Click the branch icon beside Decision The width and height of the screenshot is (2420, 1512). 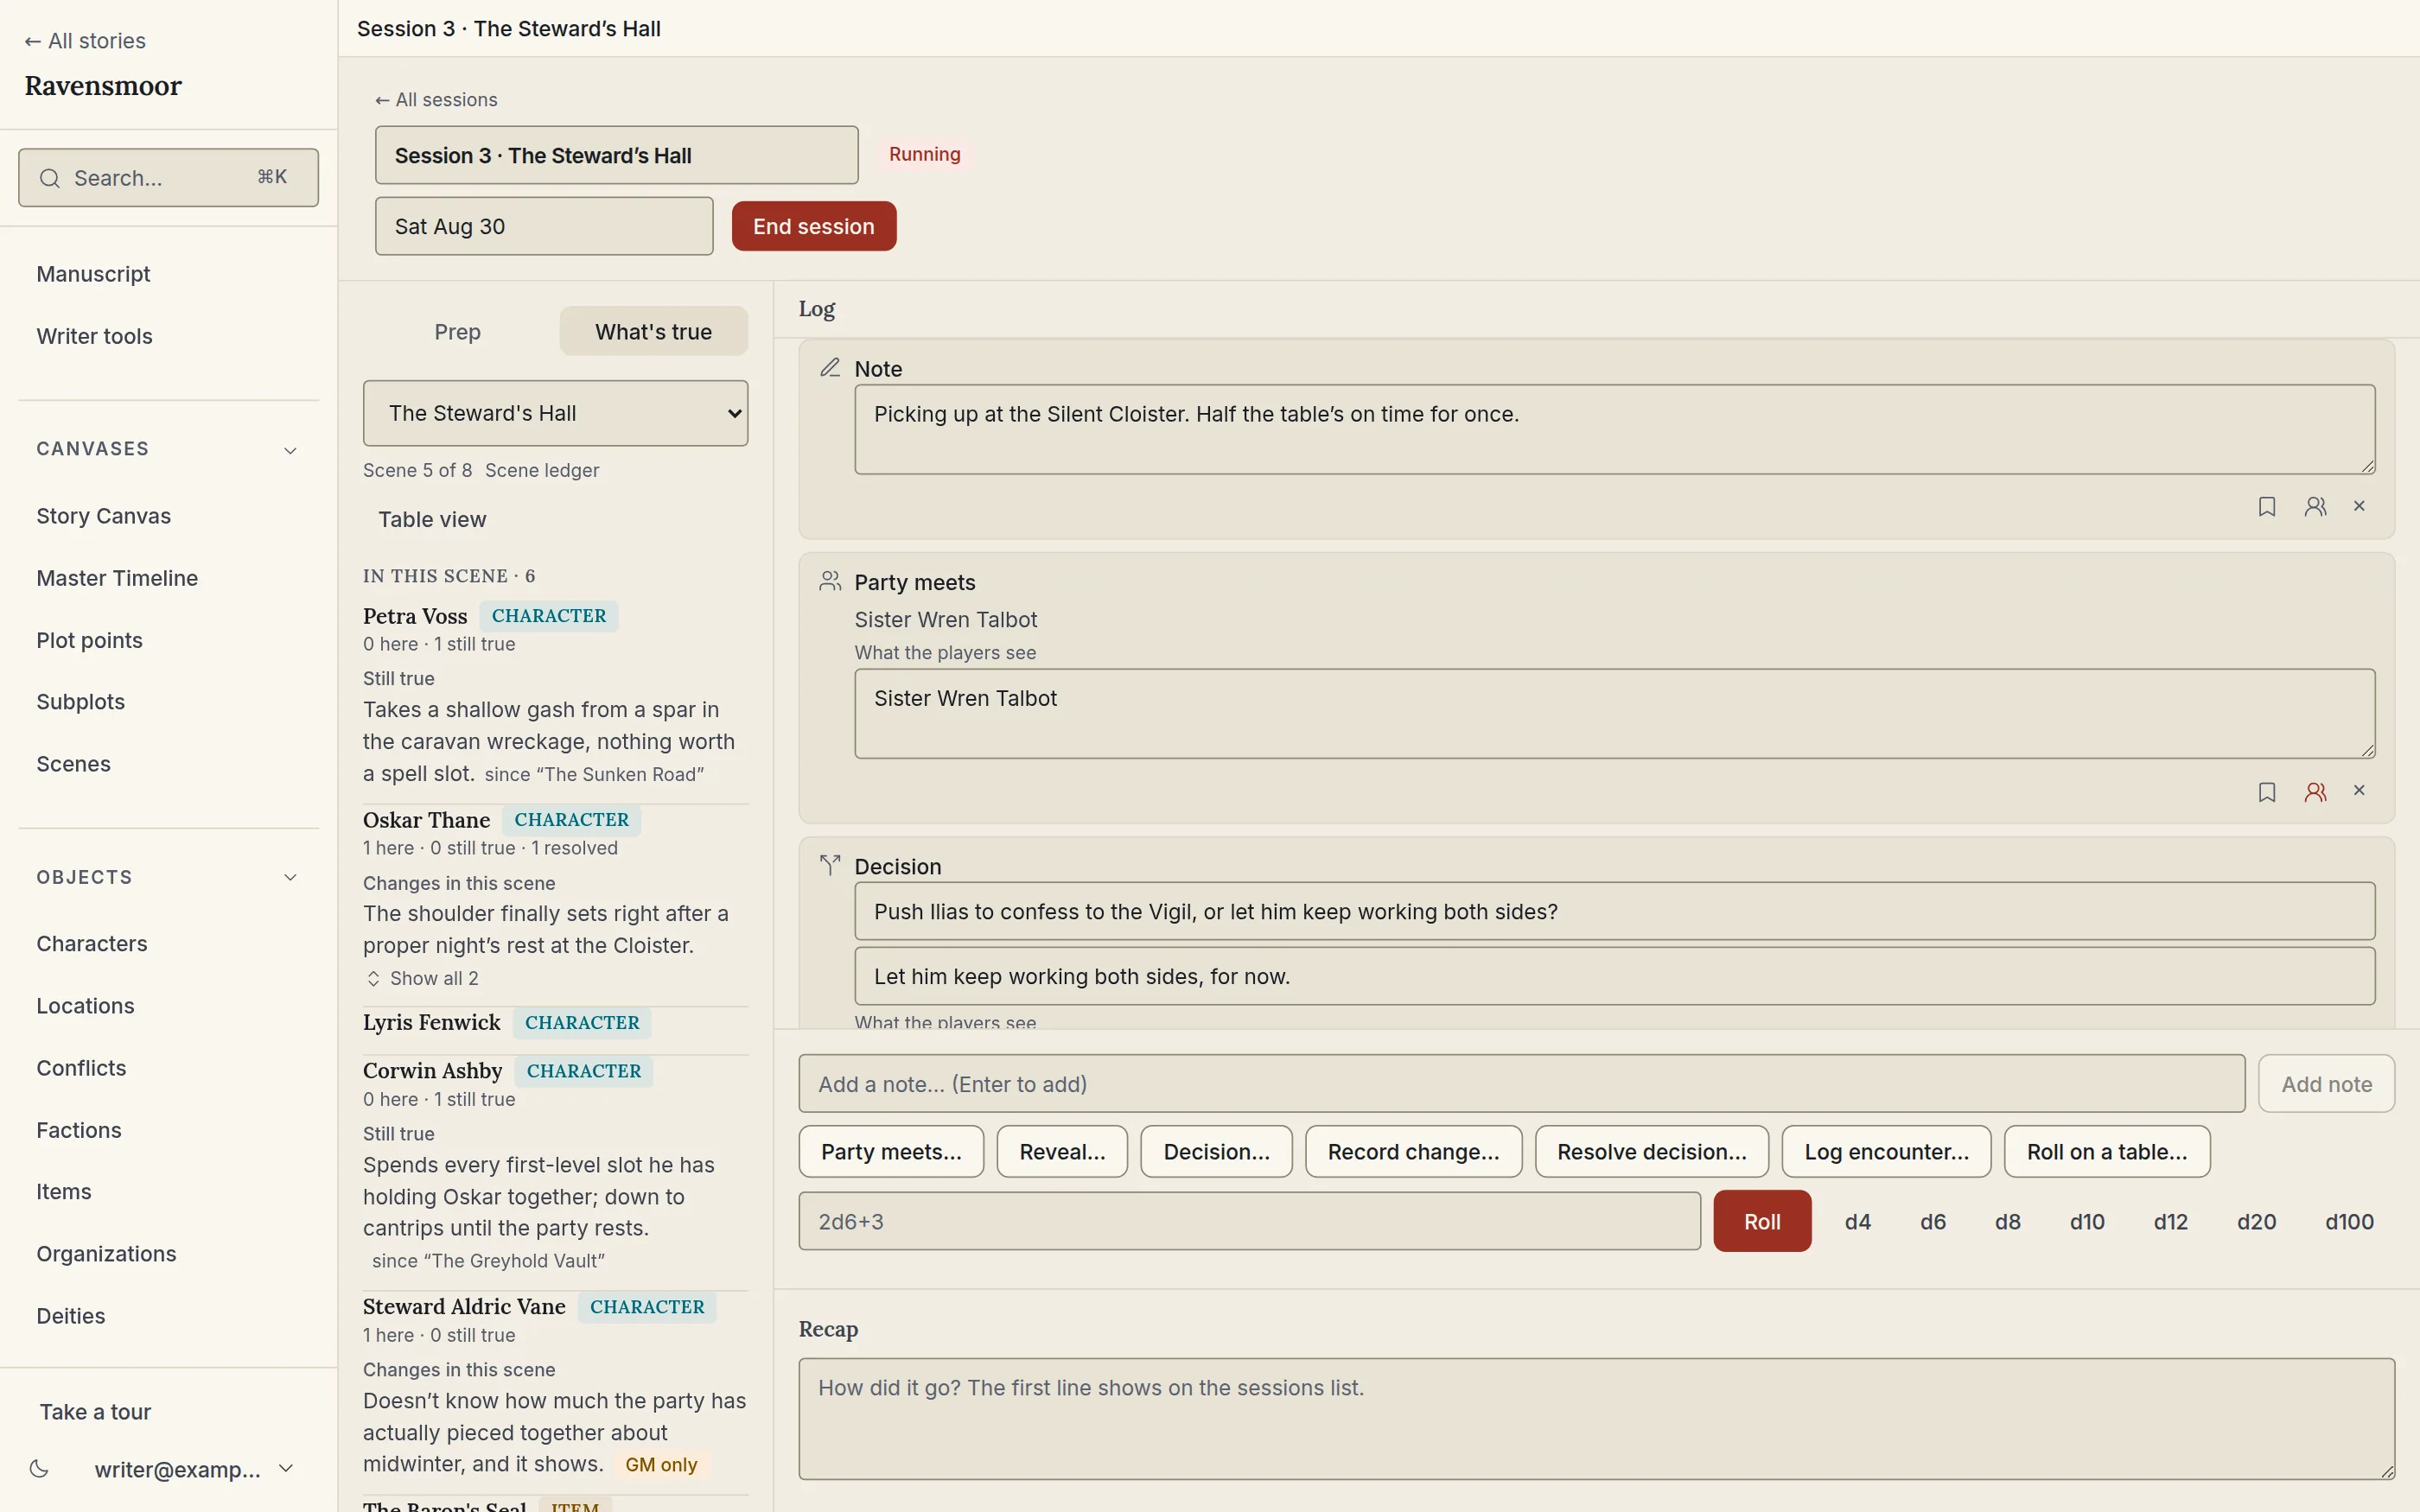point(830,865)
